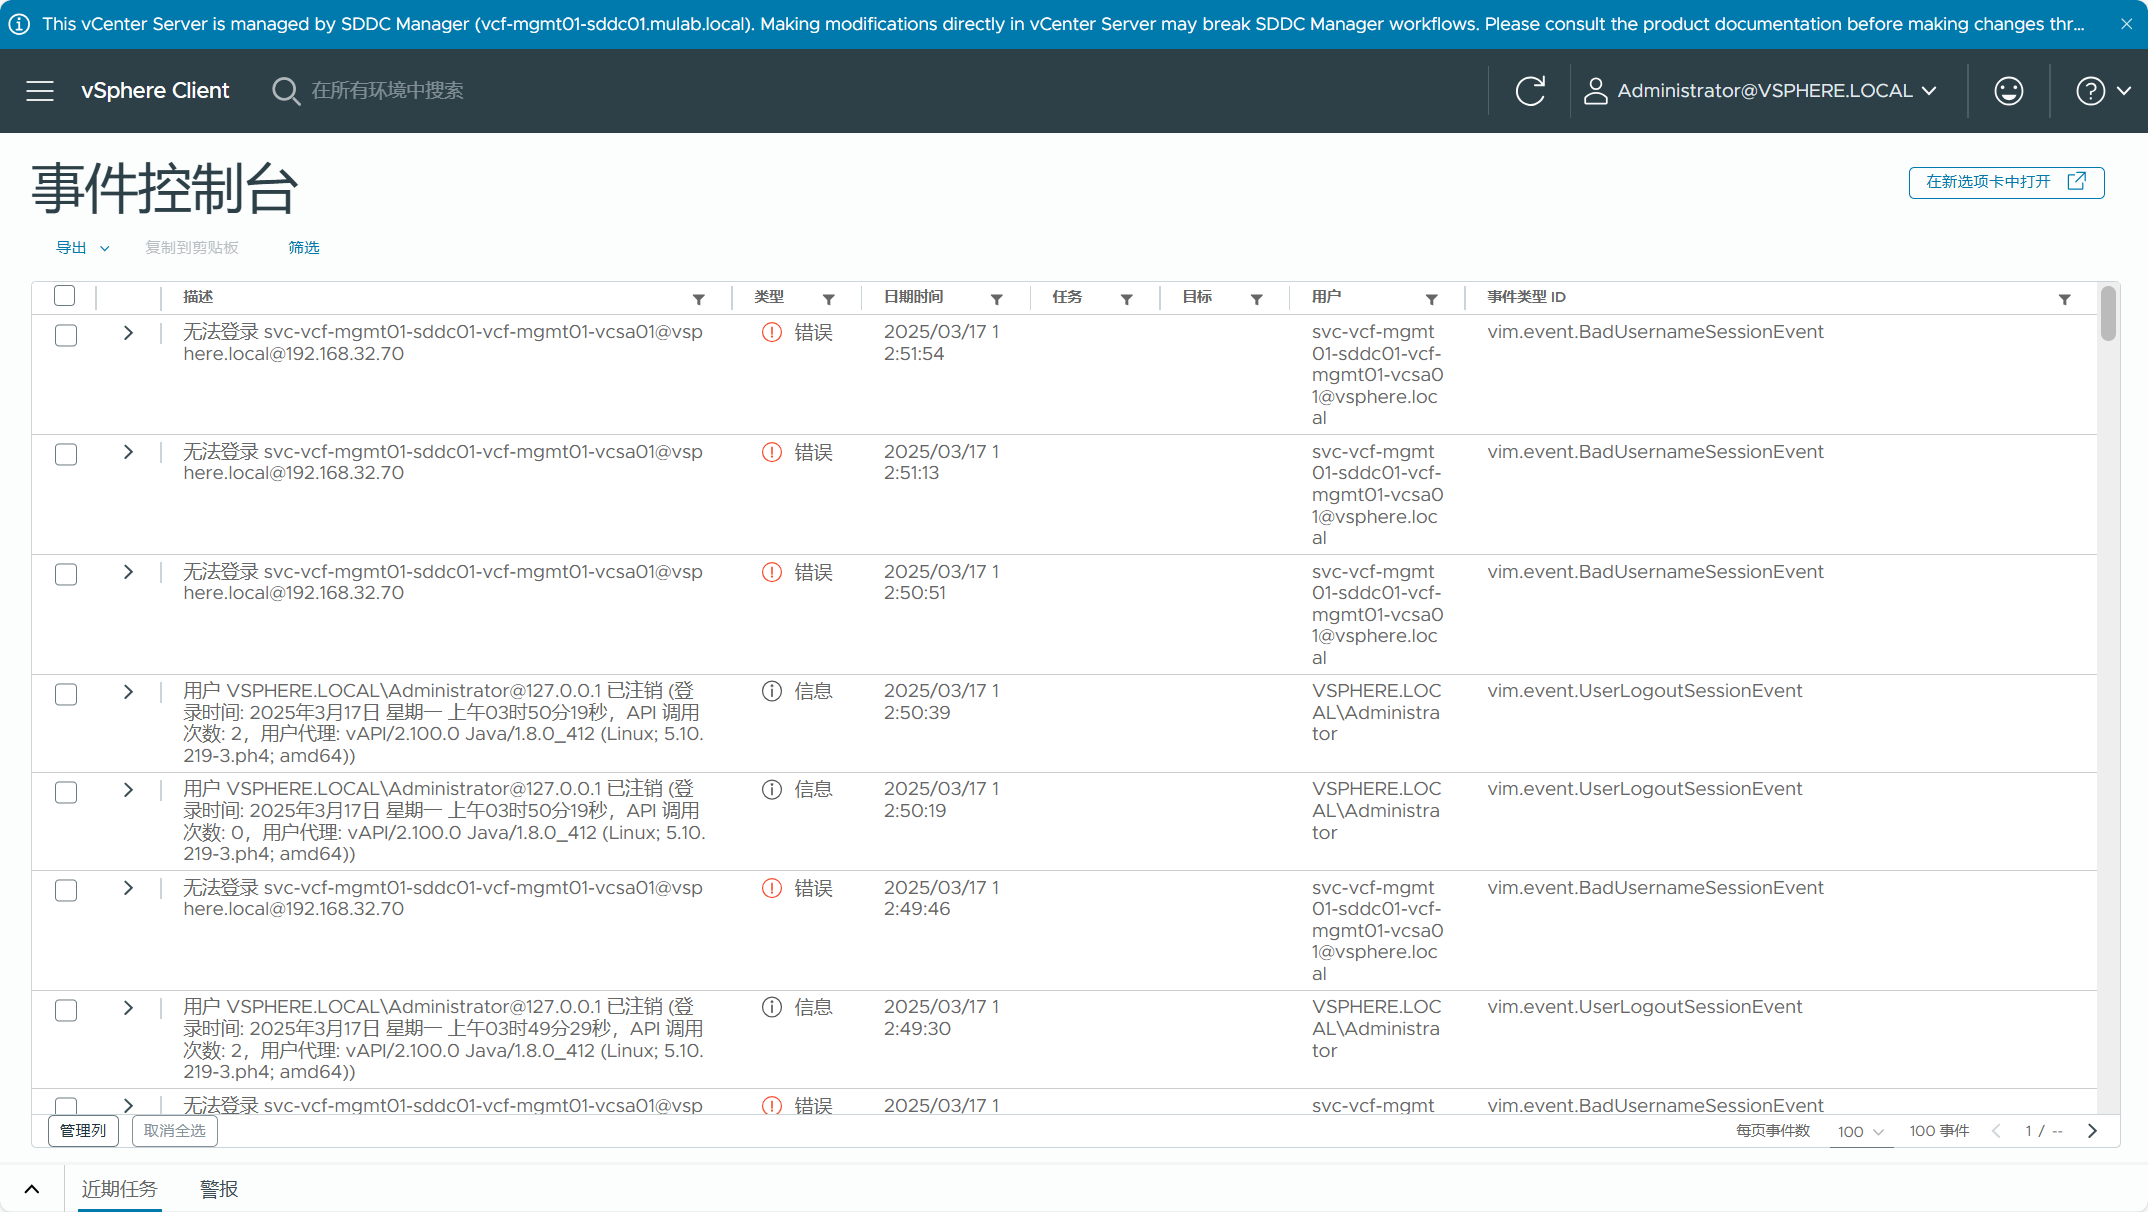Filter the 描述 column
This screenshot has width=2148, height=1212.
[x=699, y=299]
